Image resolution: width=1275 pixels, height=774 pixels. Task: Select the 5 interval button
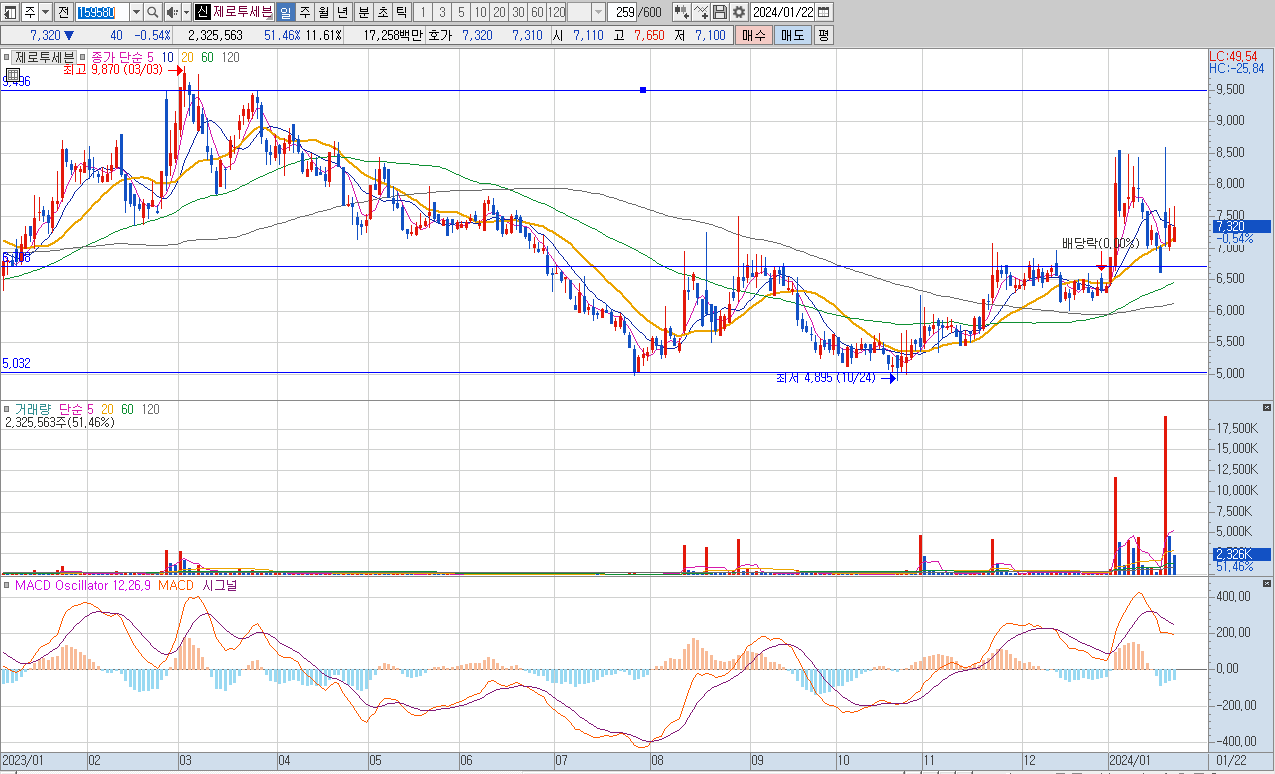[460, 12]
